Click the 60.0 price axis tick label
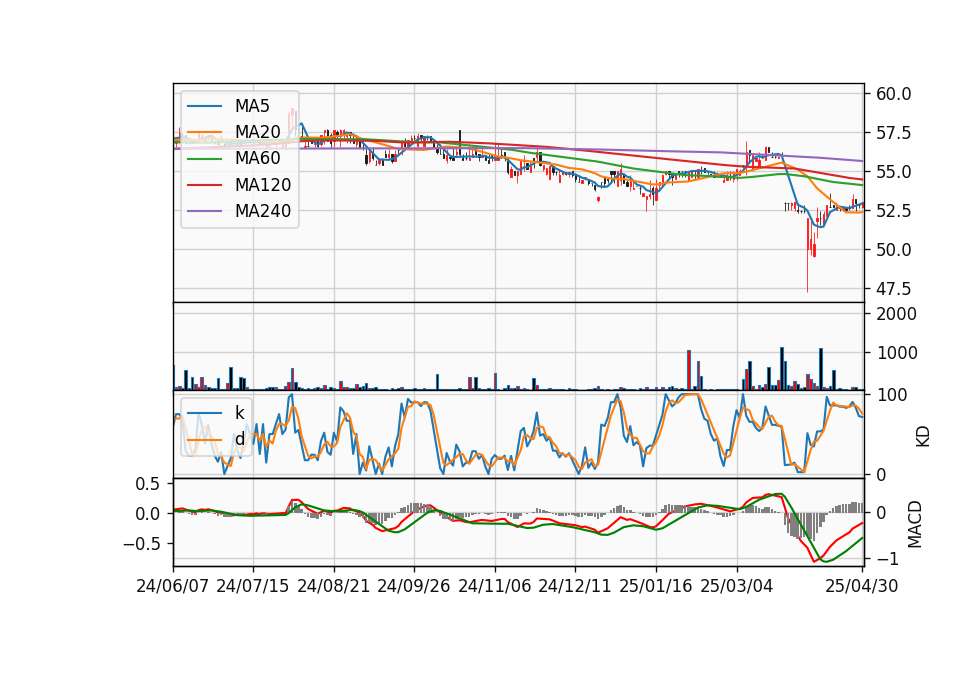The image size is (960, 690). click(x=893, y=94)
